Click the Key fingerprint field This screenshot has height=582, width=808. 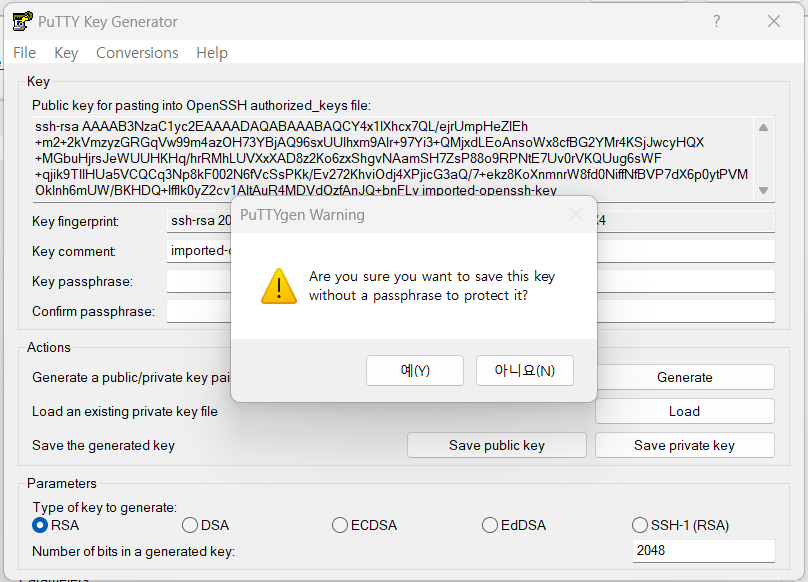click(470, 221)
